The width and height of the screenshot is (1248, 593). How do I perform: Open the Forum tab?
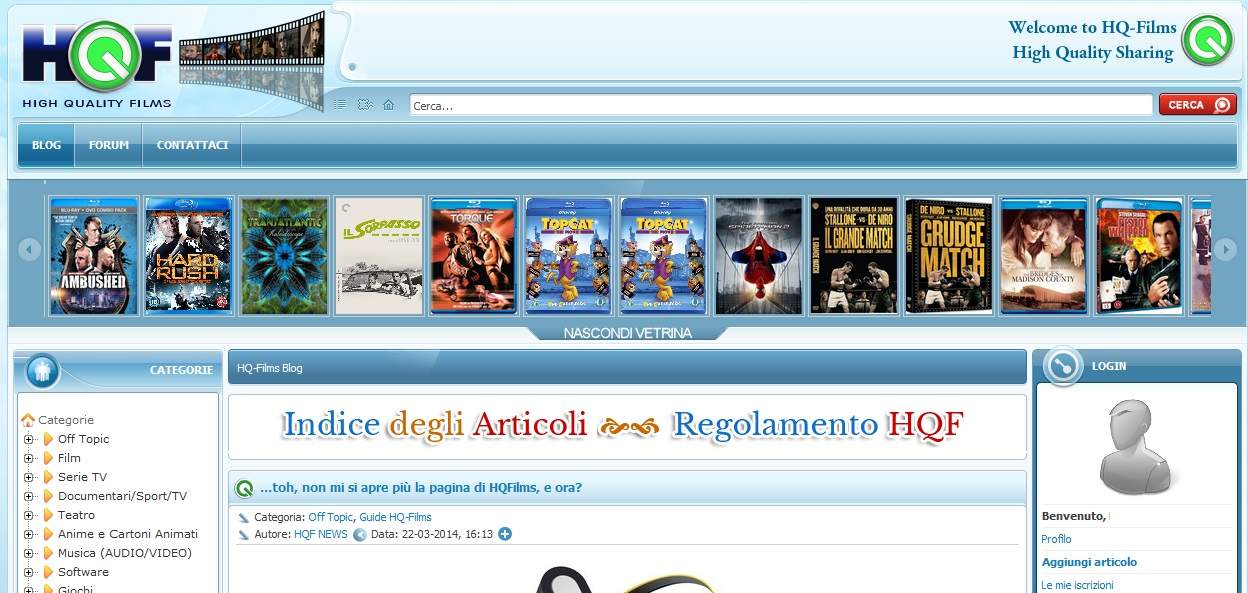(109, 145)
